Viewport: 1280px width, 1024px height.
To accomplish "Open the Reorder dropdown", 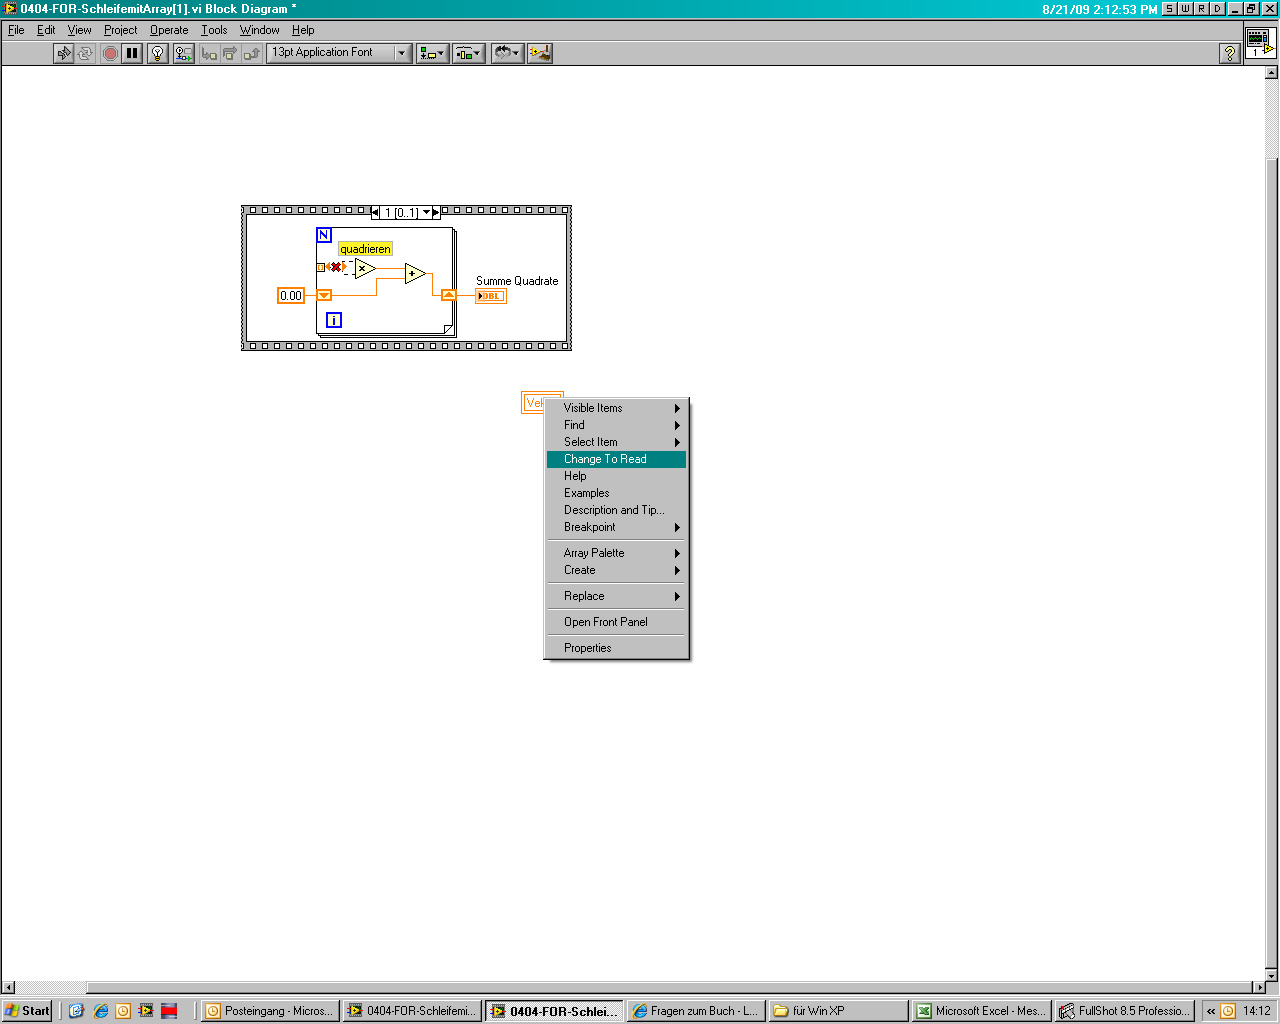I will (507, 53).
